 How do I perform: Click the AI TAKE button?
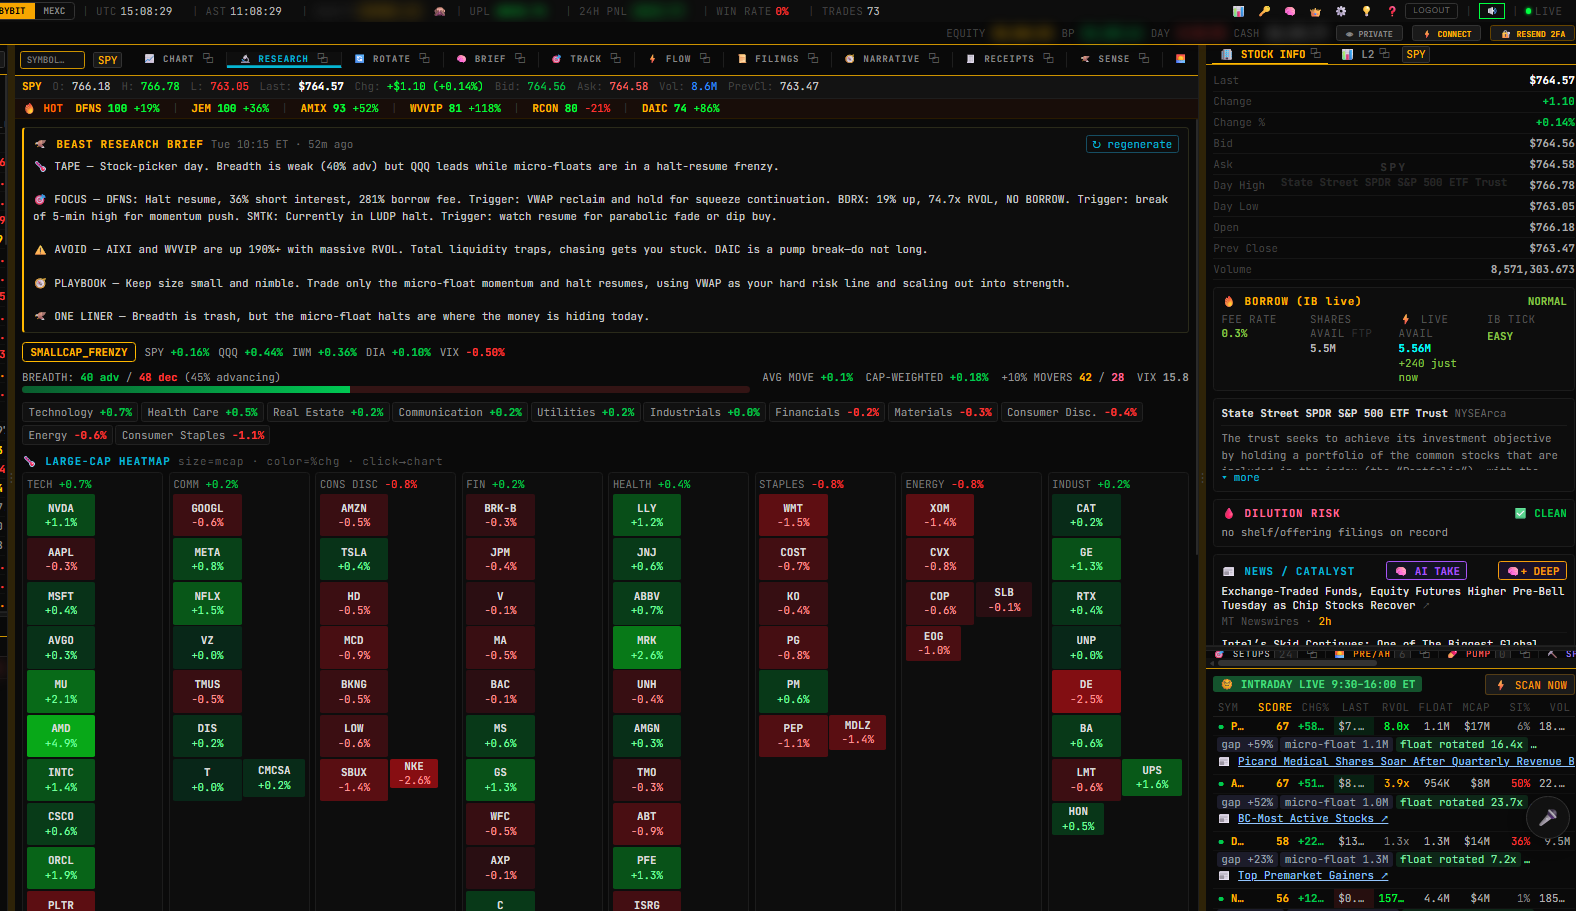1427,571
